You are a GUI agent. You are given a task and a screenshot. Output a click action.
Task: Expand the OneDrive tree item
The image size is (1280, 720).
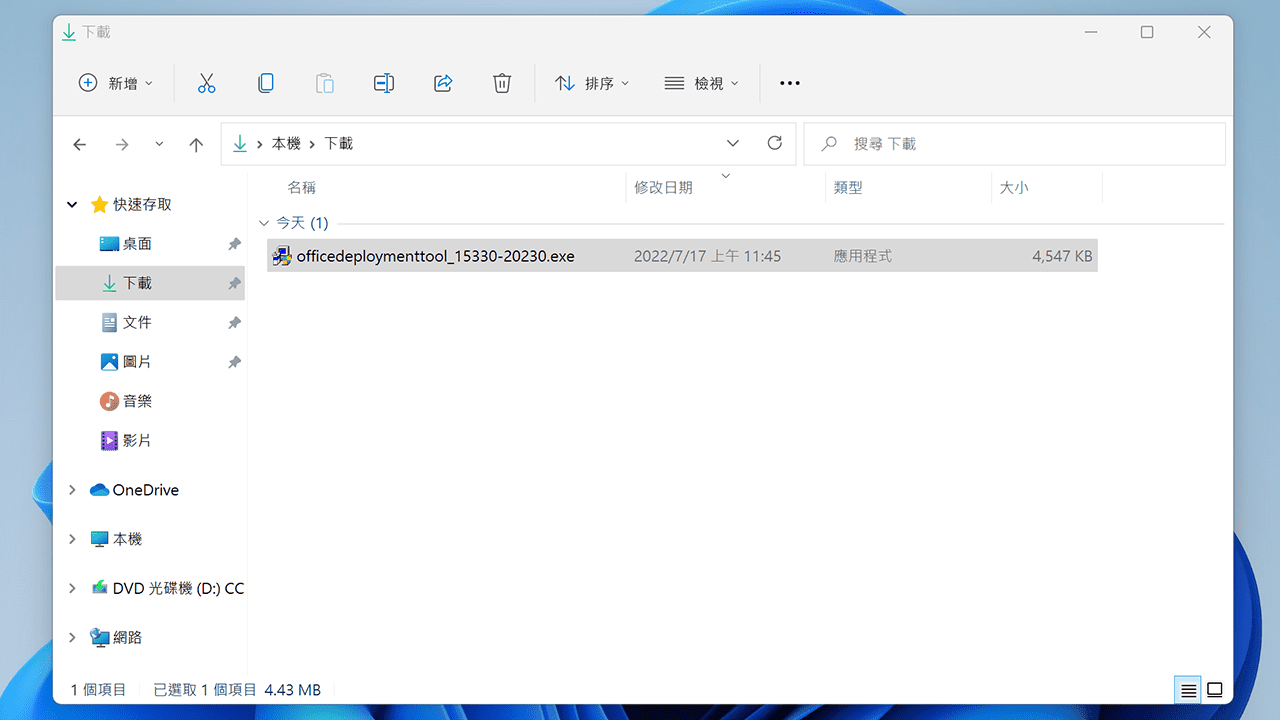point(71,490)
